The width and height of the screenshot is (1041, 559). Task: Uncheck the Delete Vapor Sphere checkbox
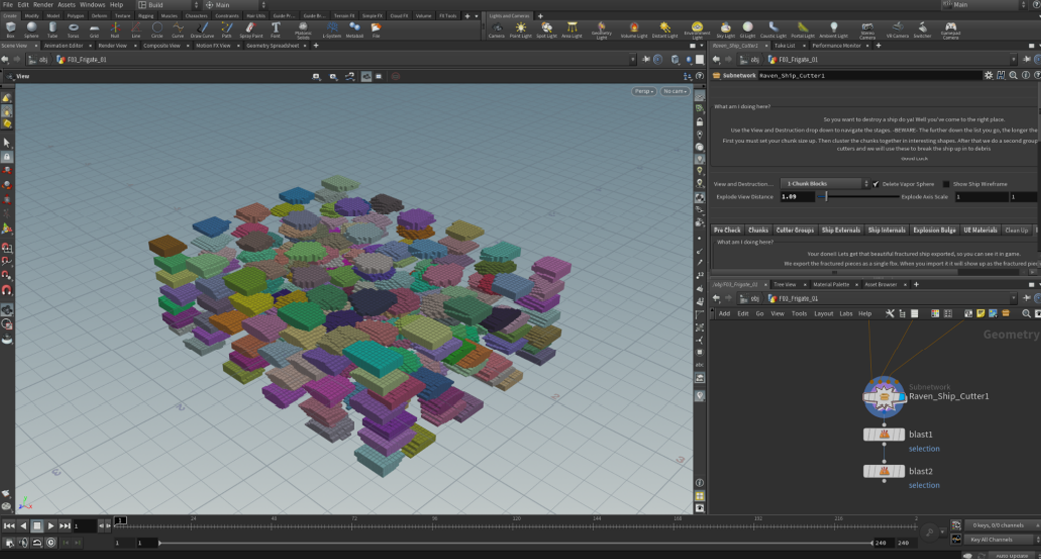pyautogui.click(x=876, y=184)
